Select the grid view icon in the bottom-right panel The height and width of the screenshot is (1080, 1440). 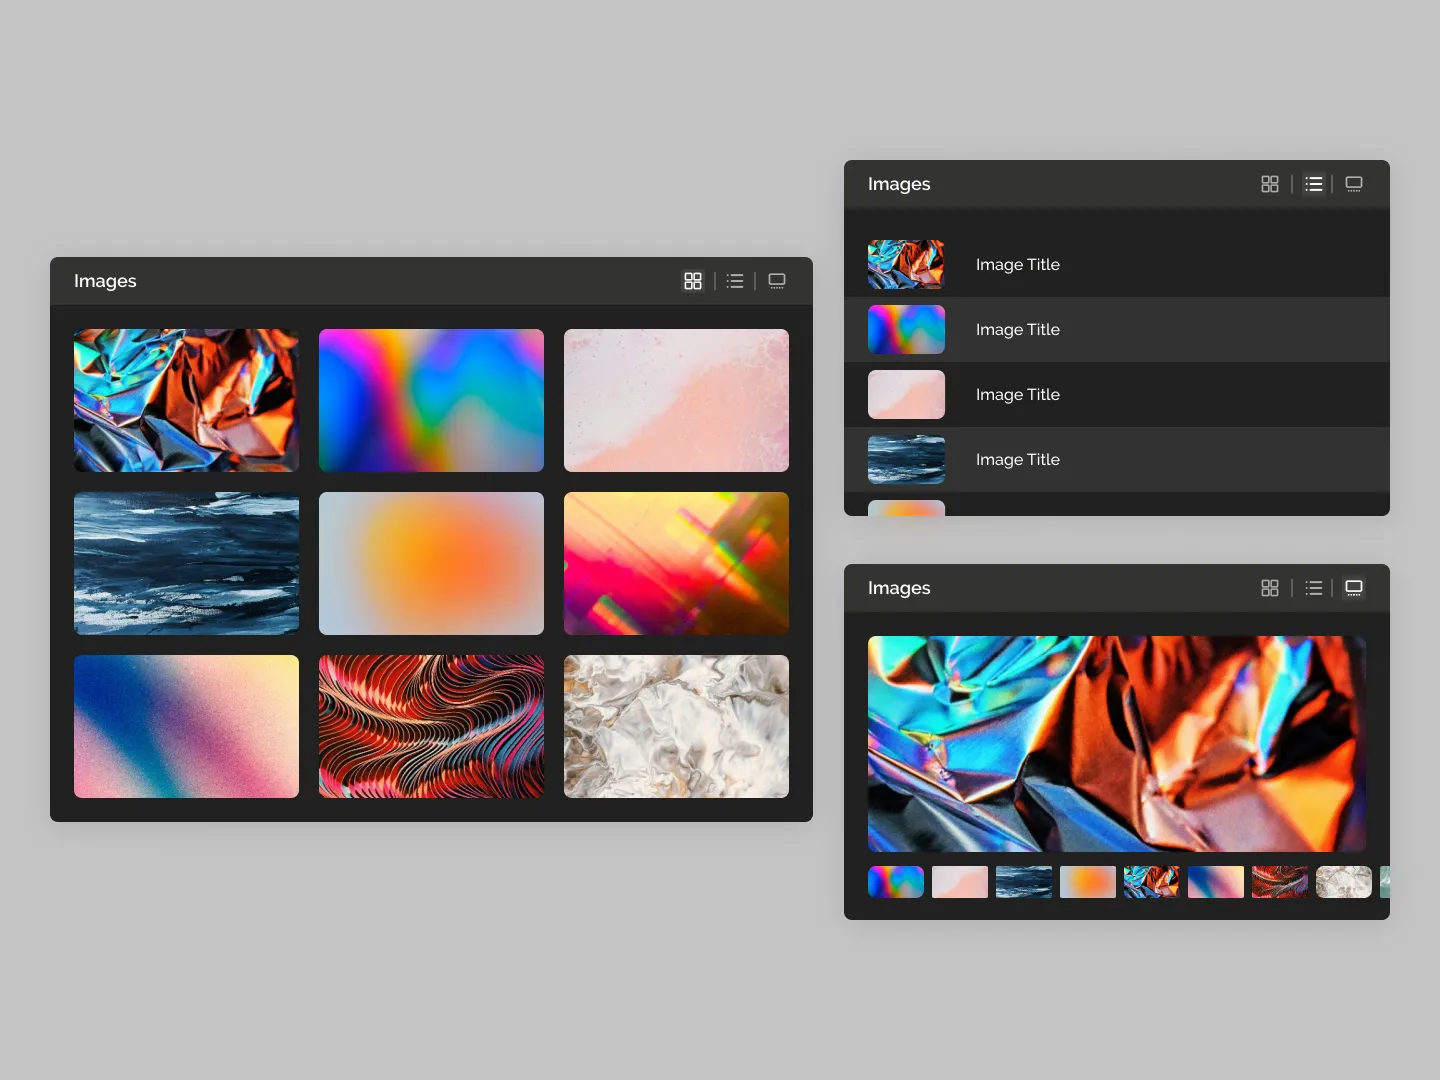(1270, 588)
